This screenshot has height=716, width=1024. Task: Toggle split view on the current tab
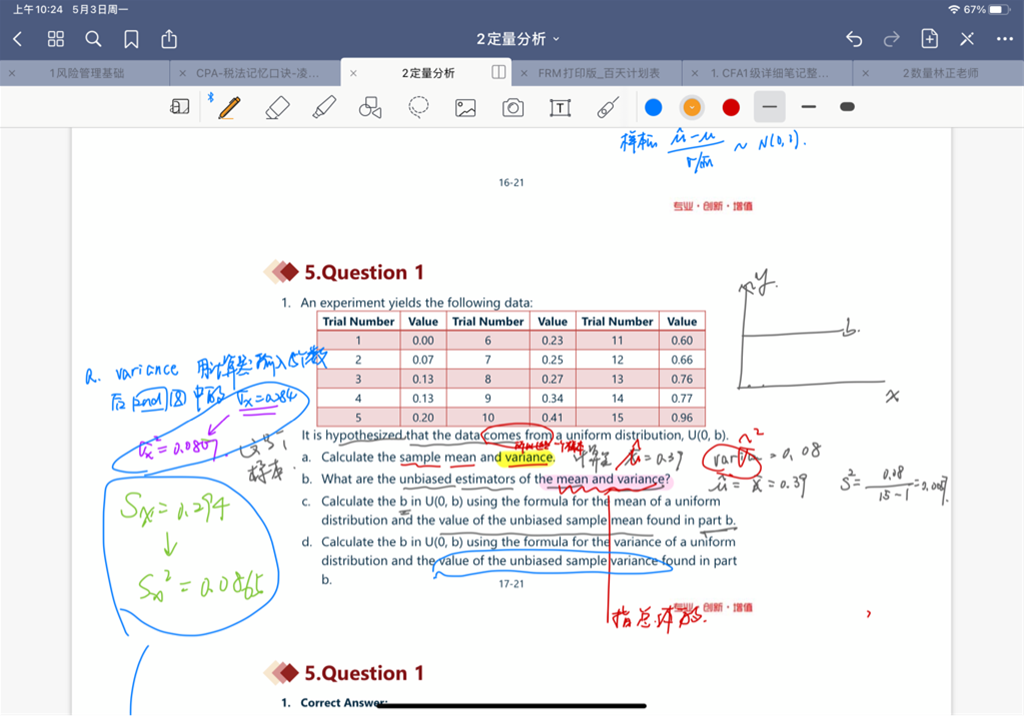point(498,72)
